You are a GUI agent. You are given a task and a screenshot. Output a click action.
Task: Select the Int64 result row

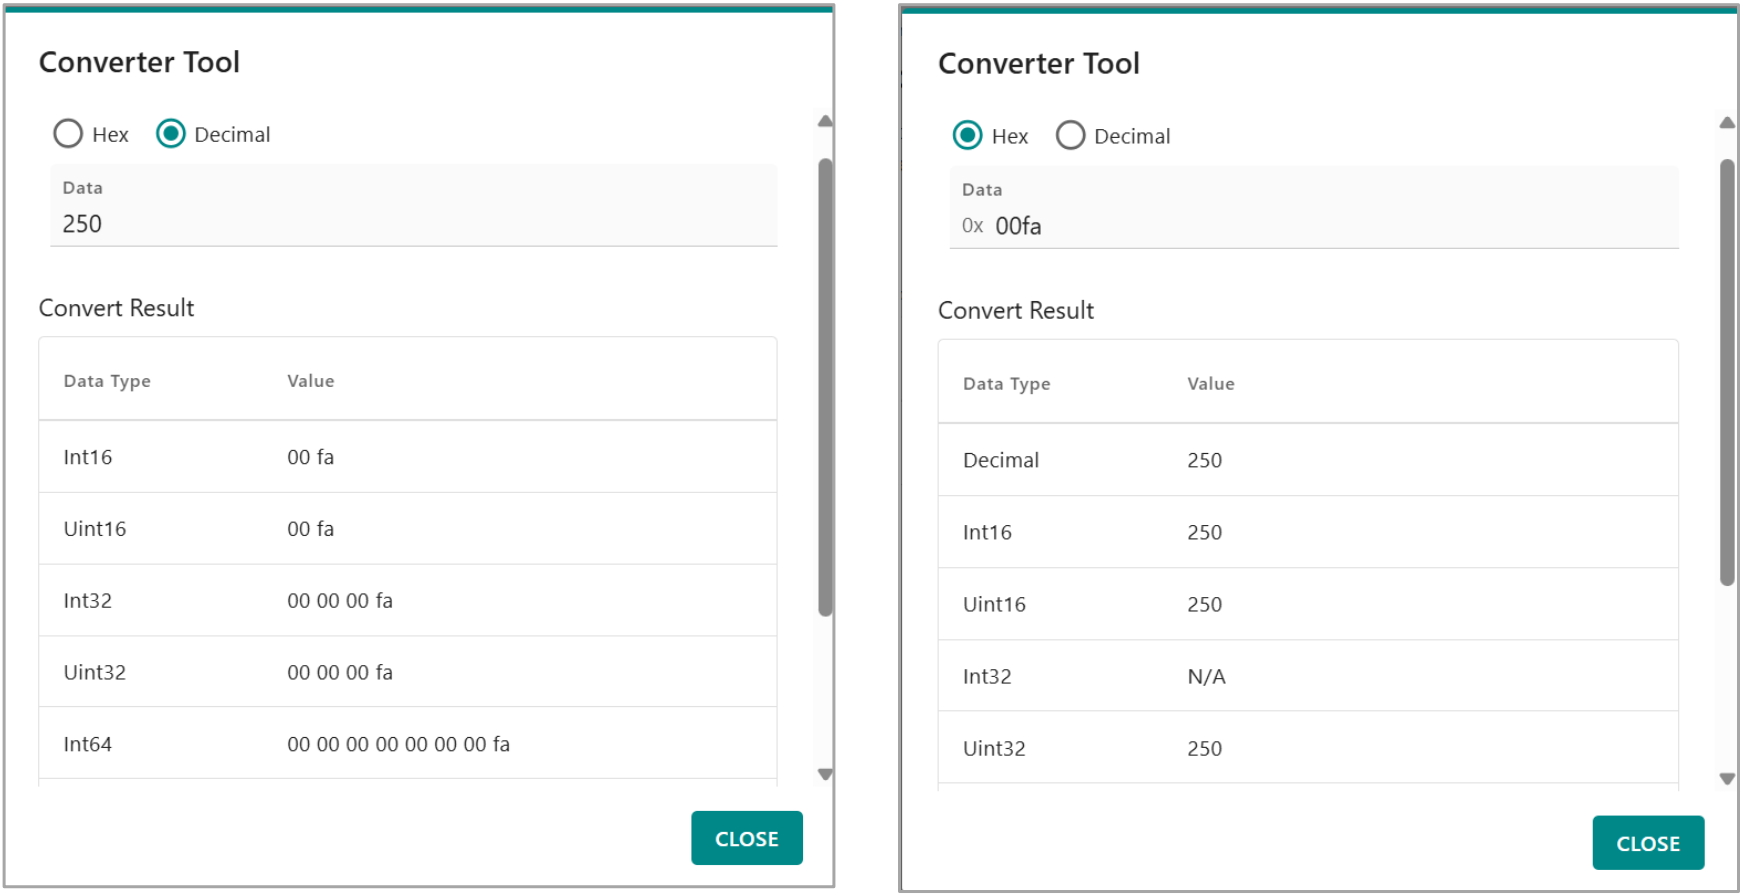click(407, 744)
